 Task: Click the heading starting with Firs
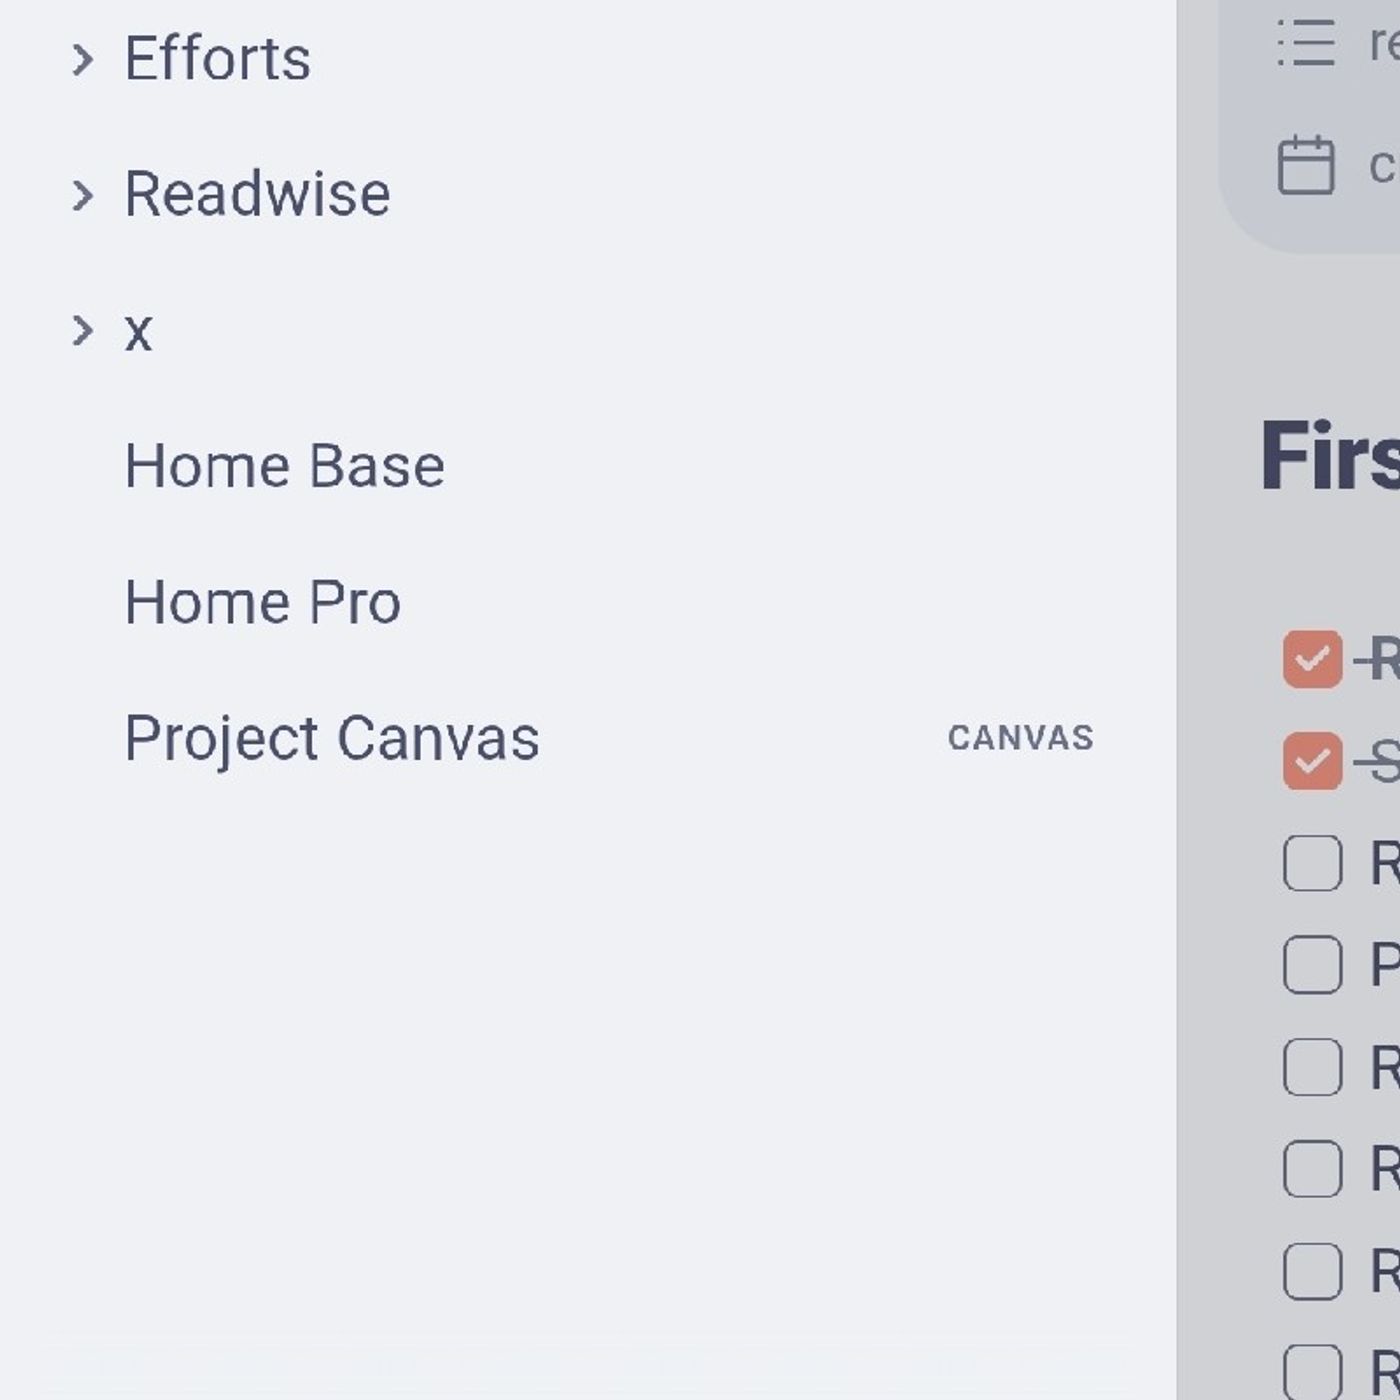(1330, 456)
